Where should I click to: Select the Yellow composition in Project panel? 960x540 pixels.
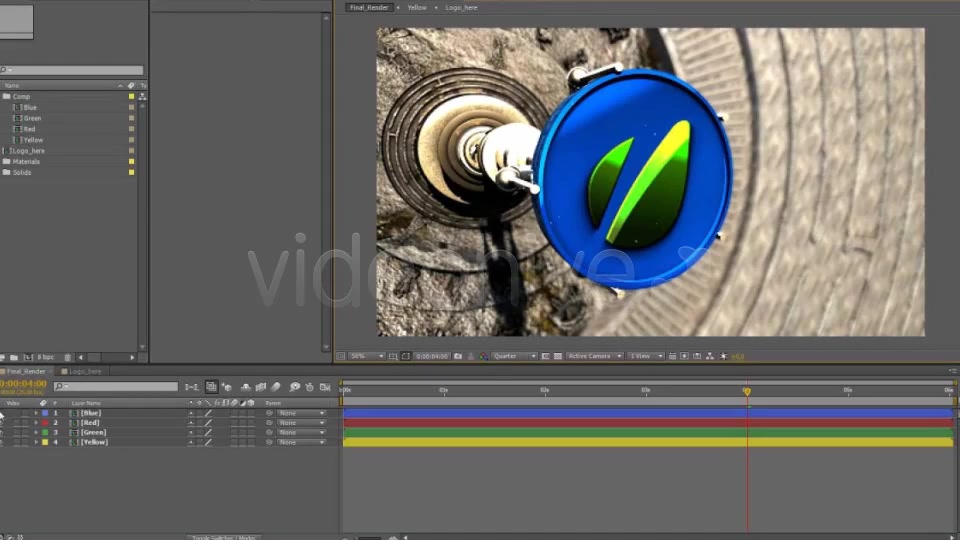(x=28, y=140)
